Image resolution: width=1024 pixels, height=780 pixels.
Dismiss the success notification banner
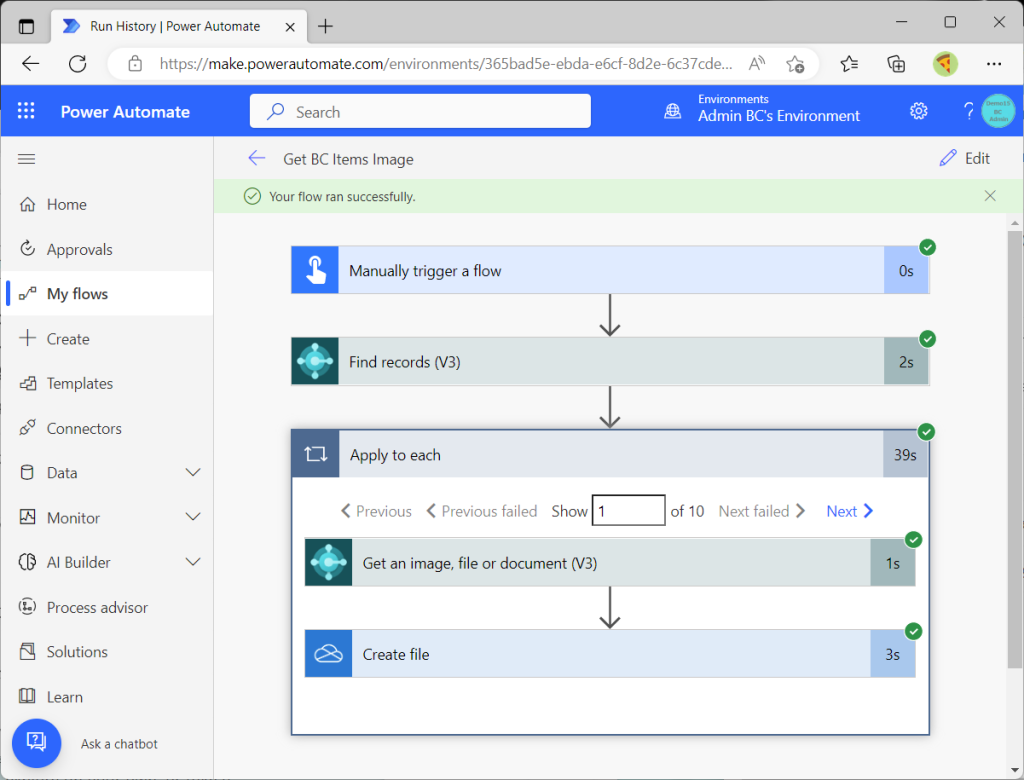point(989,196)
